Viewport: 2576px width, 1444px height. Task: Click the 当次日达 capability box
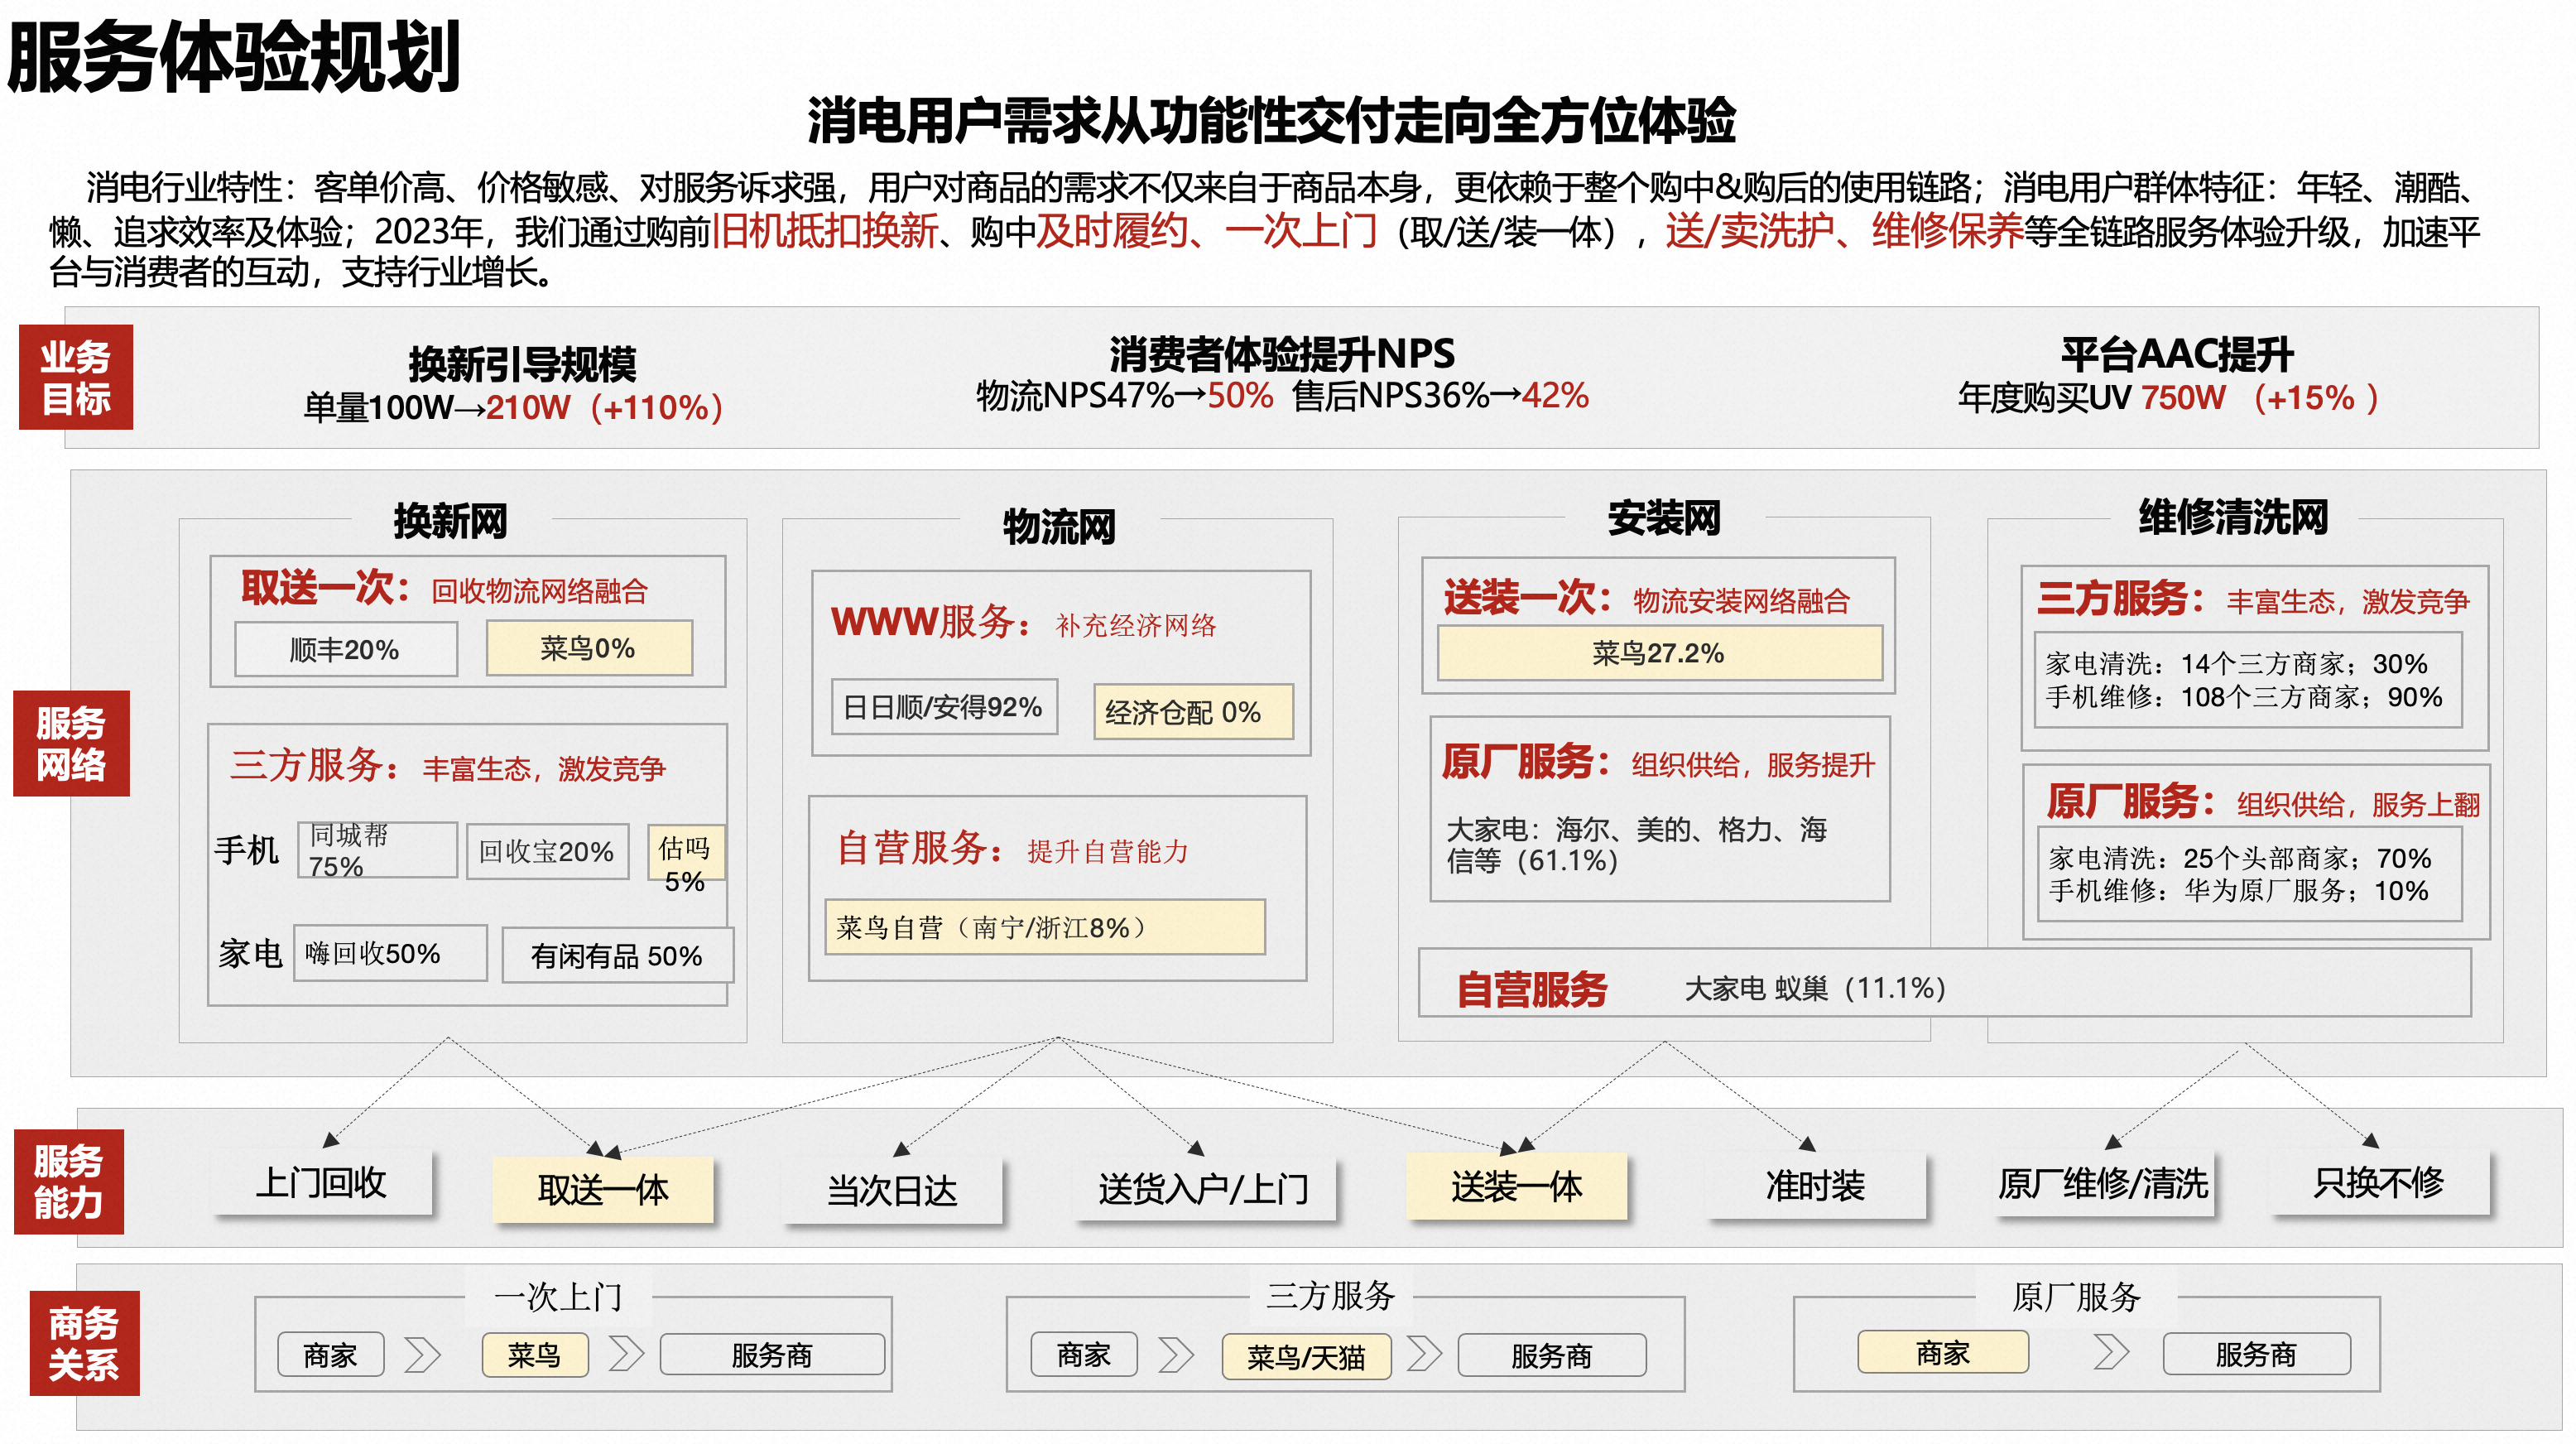click(892, 1190)
